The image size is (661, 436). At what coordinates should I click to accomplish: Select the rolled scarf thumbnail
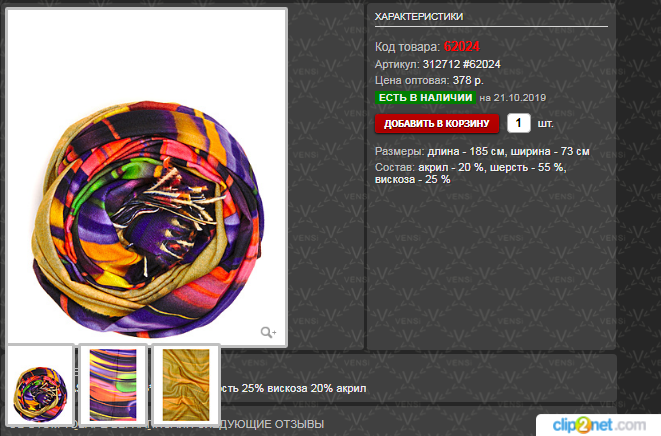40,385
